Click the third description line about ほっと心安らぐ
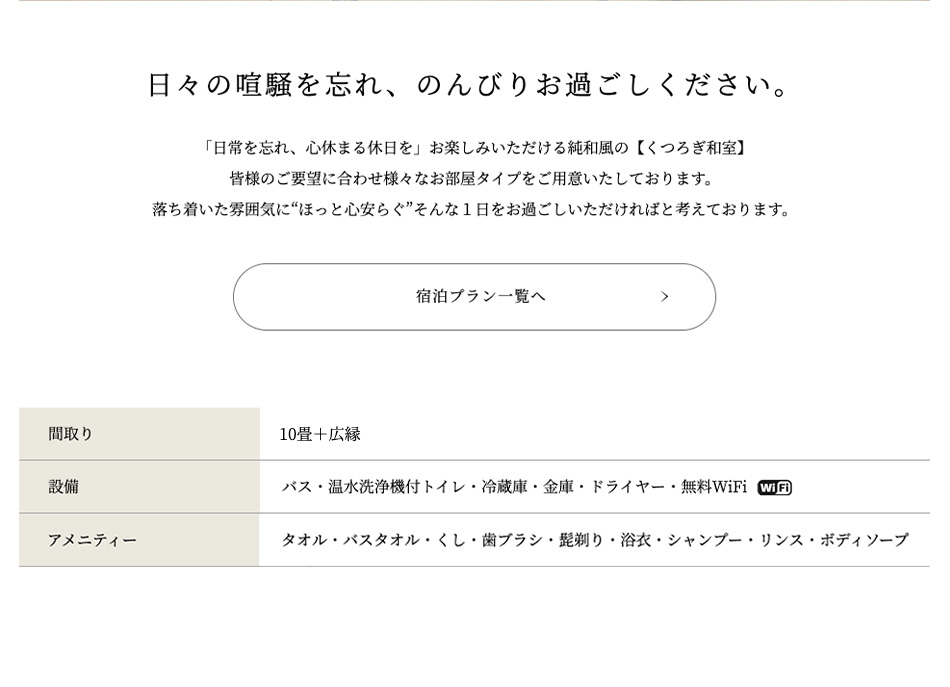Viewport: 950px width, 687px height. pyautogui.click(x=472, y=210)
